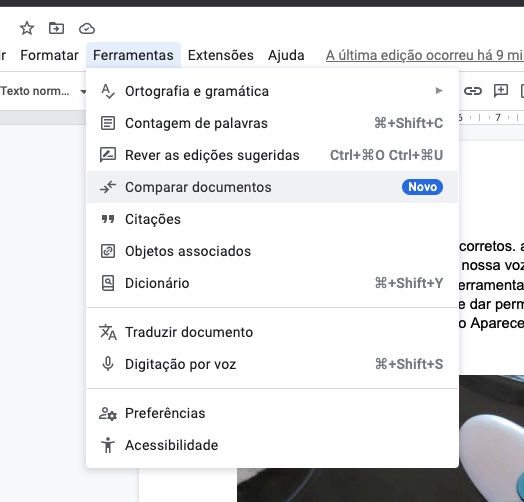
Task: Open the Extensões menu
Action: pos(221,55)
